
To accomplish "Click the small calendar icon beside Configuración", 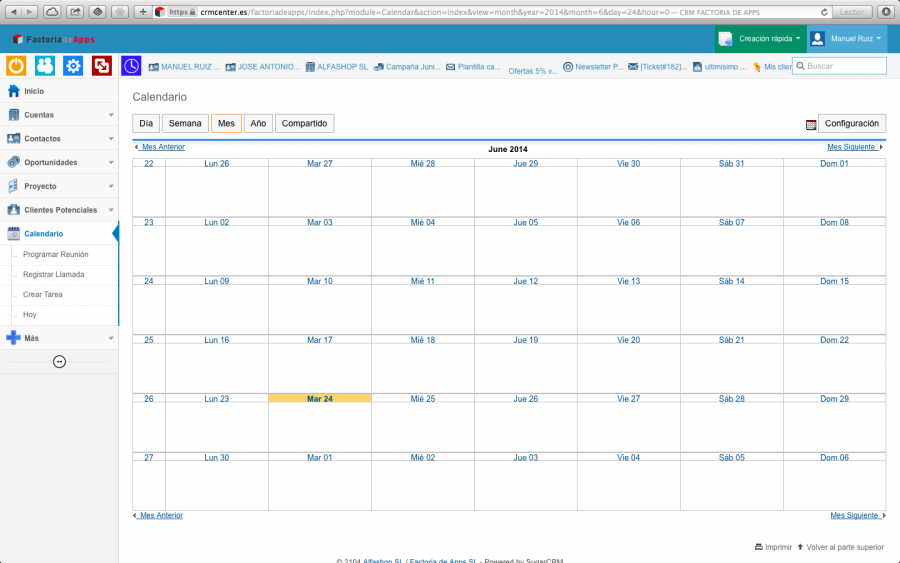I will pos(811,124).
